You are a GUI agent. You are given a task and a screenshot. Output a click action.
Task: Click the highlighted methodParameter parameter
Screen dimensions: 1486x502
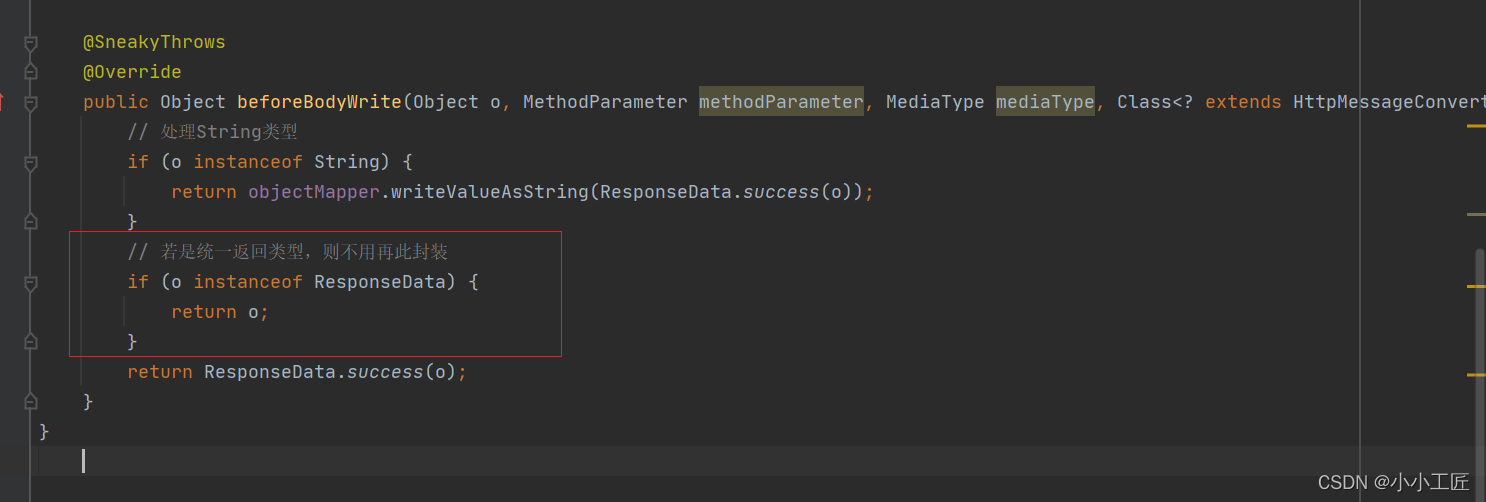780,102
